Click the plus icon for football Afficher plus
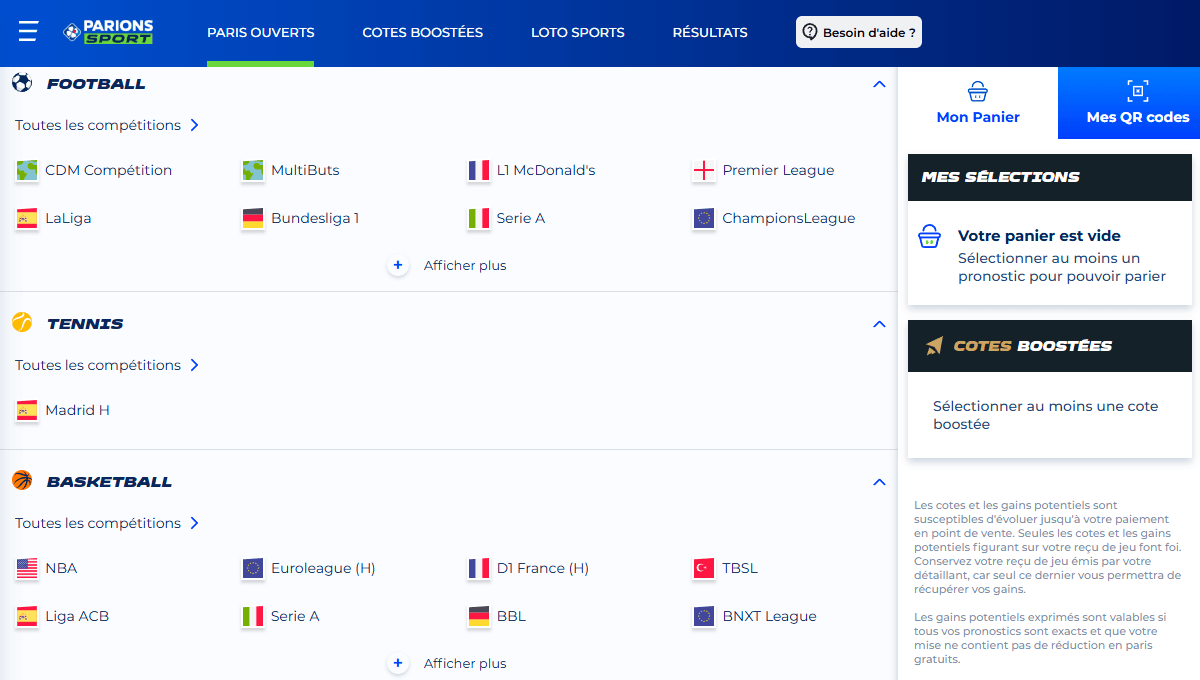The height and width of the screenshot is (680, 1200). (x=398, y=265)
